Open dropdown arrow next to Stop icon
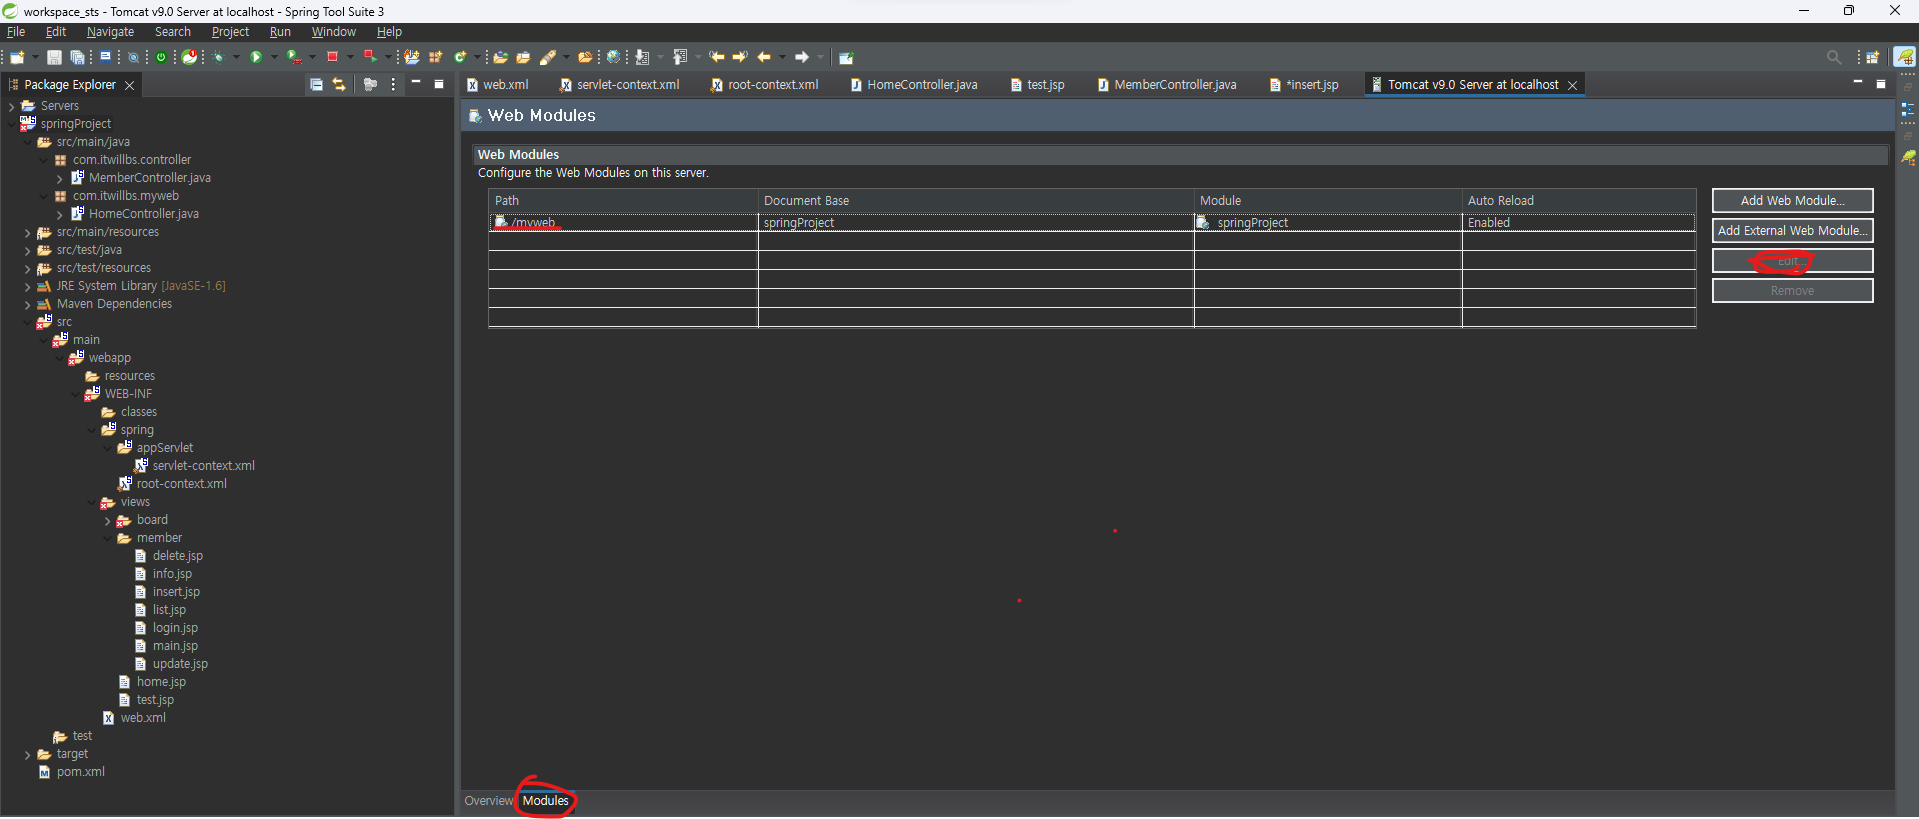This screenshot has height=819, width=1919. (350, 57)
